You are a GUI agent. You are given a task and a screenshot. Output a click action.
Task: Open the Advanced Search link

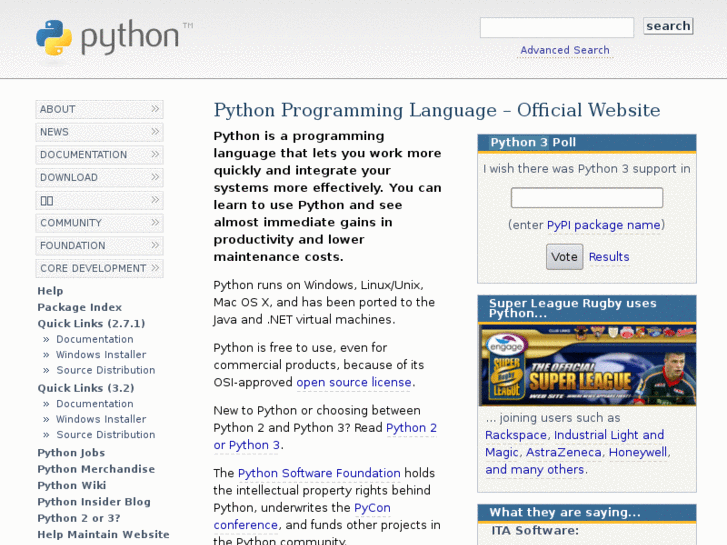[565, 50]
